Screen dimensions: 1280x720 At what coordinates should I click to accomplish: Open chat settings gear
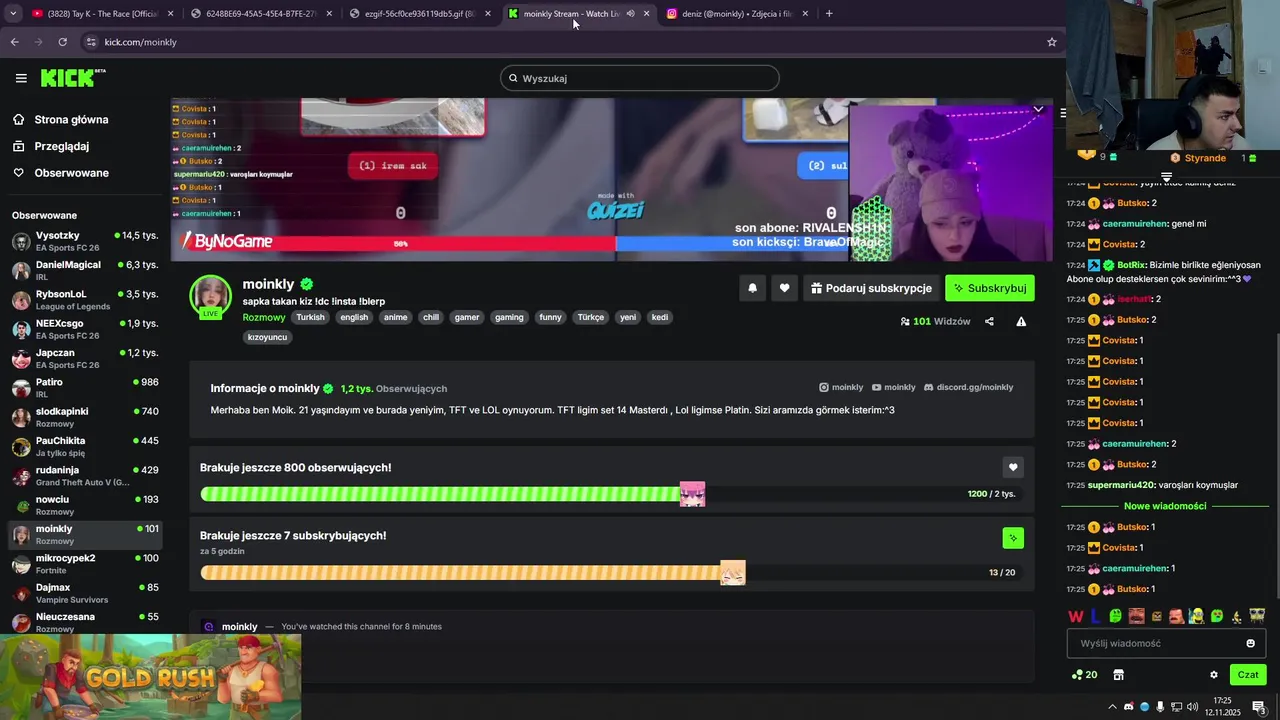[1214, 675]
